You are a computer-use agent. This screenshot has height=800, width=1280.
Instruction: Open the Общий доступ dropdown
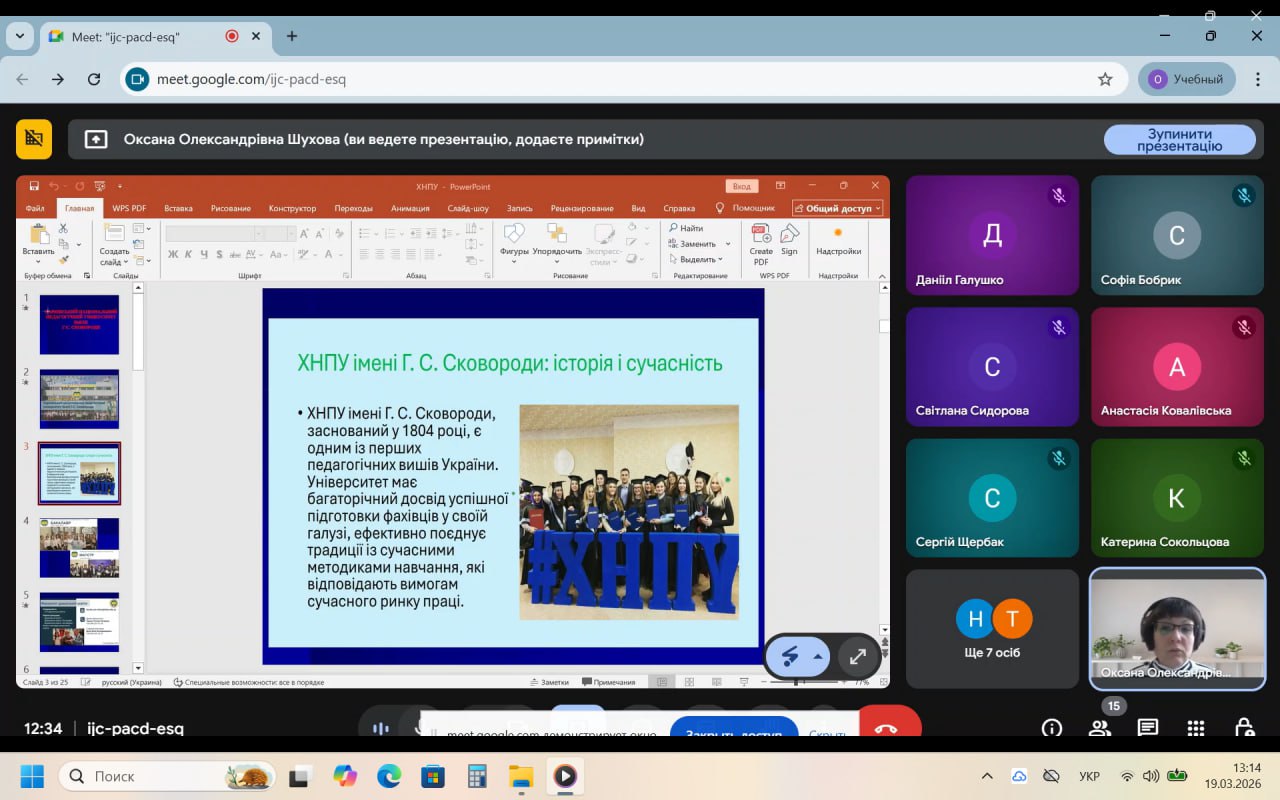[x=838, y=208]
